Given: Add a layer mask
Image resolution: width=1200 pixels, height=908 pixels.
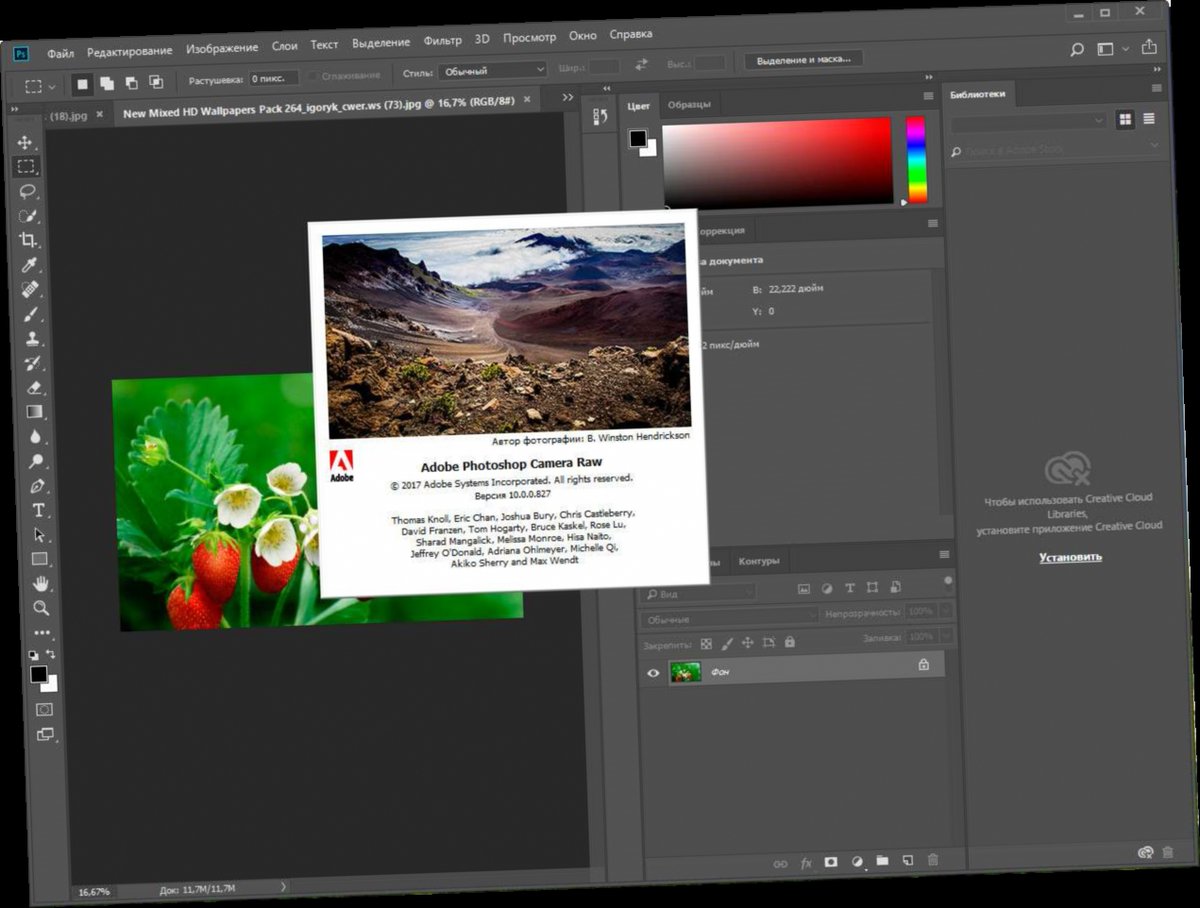Looking at the screenshot, I should (831, 861).
